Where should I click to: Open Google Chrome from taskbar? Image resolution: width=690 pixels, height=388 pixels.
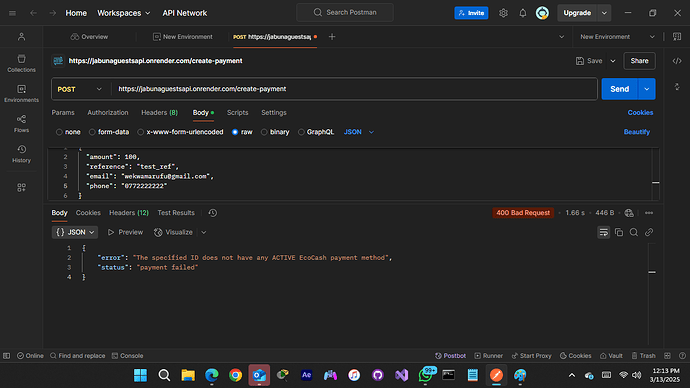point(235,375)
